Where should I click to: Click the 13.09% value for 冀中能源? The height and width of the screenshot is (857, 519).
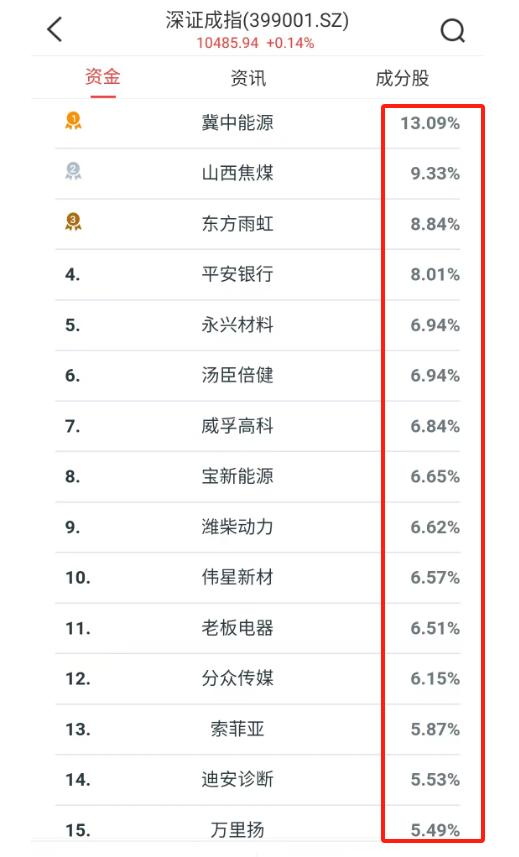pos(430,123)
